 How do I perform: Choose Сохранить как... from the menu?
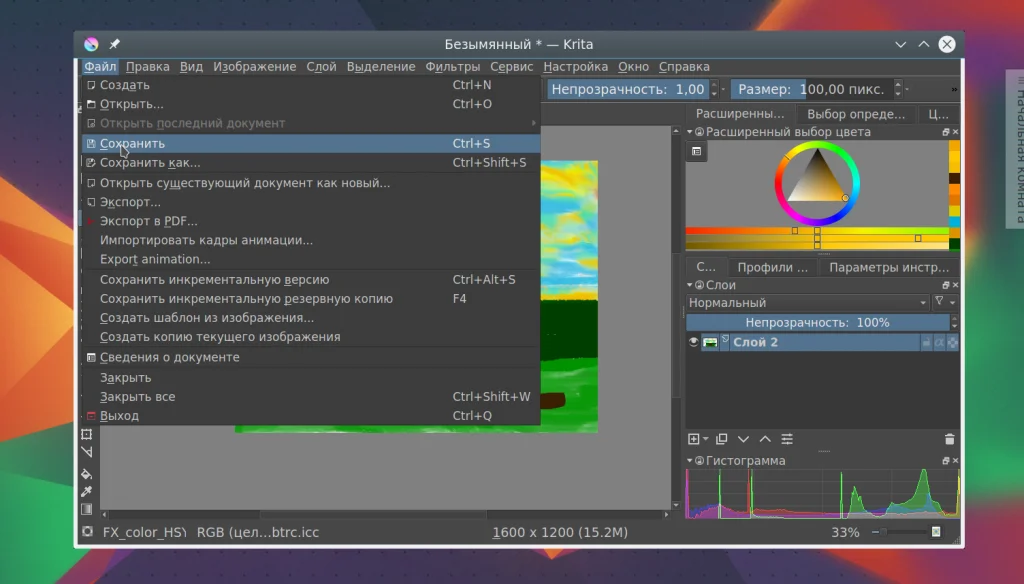(x=150, y=163)
